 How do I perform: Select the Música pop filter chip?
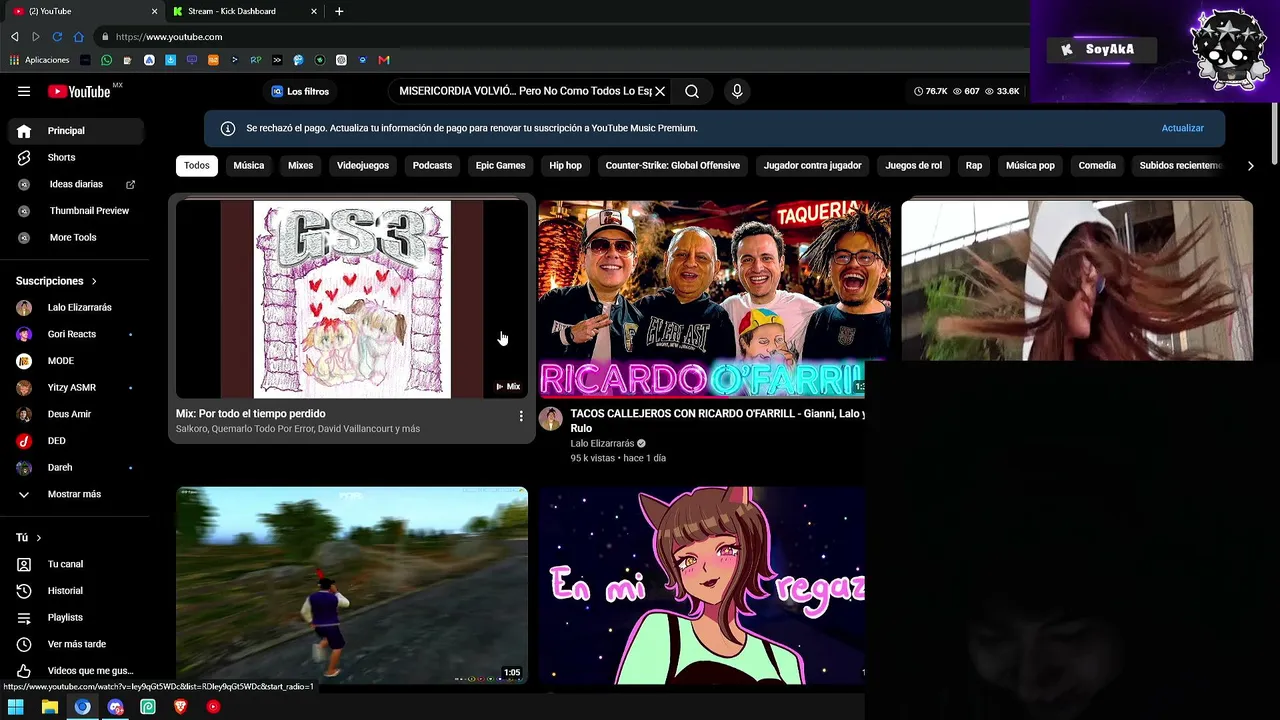pos(1030,166)
